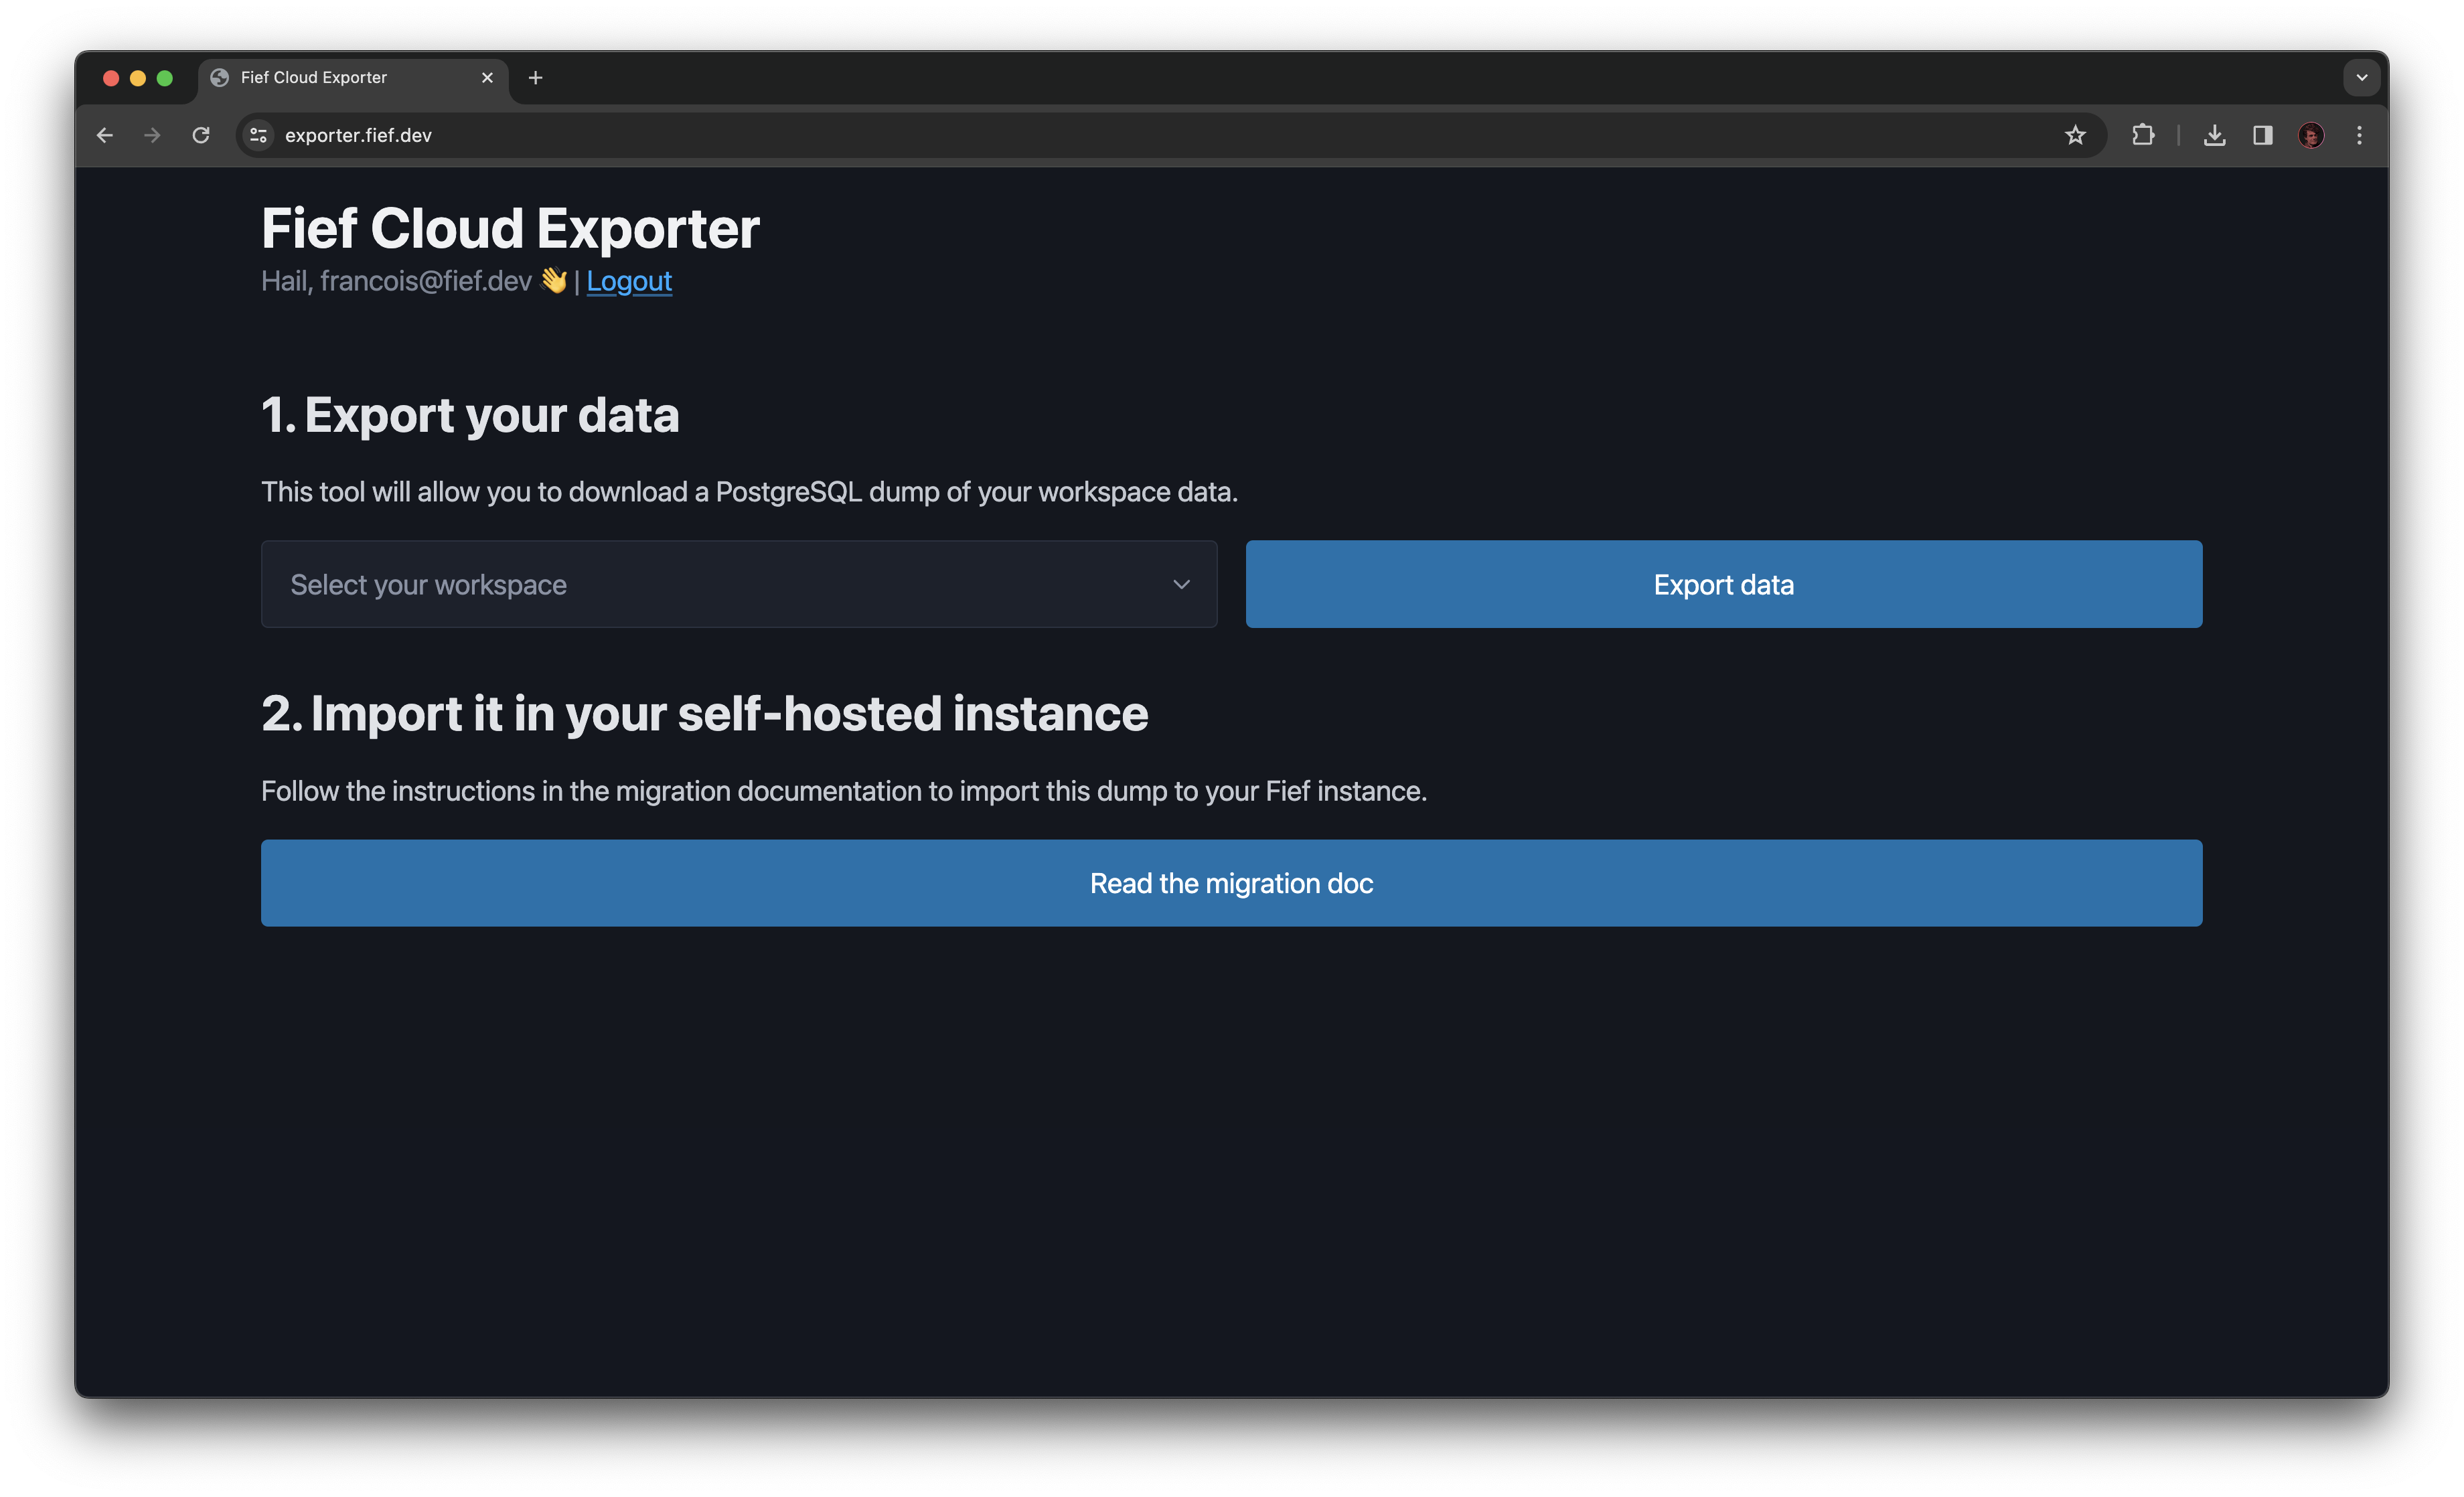Close the Fief Cloud Exporter tab
Image resolution: width=2464 pixels, height=1497 pixels.
click(x=487, y=77)
